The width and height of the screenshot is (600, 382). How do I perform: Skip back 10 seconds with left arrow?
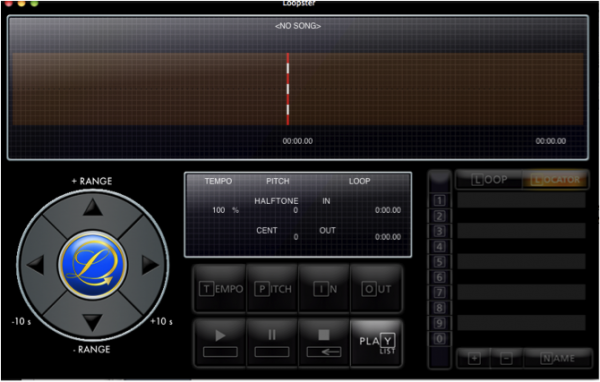coord(36,265)
